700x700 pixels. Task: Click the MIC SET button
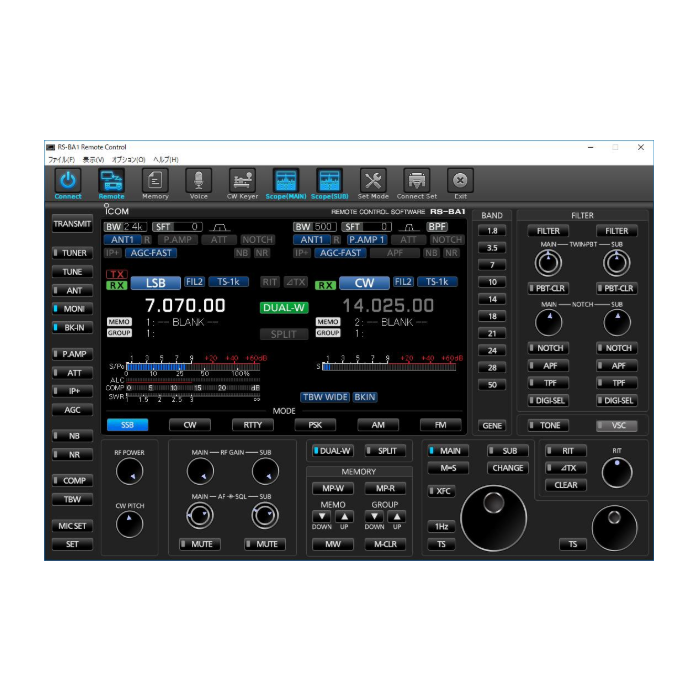[72, 526]
